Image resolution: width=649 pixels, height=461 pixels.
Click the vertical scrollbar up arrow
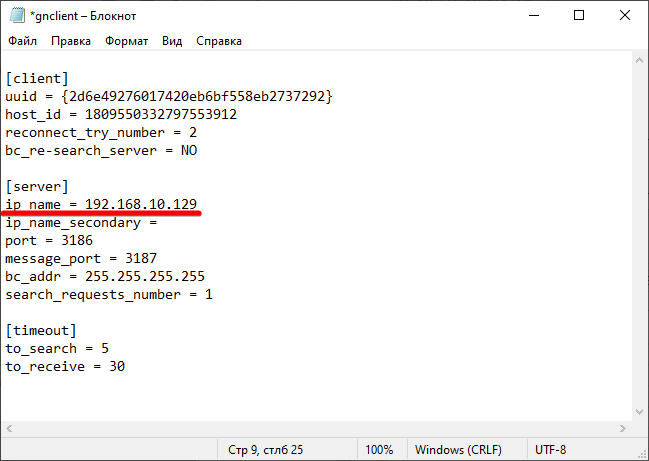click(x=639, y=60)
